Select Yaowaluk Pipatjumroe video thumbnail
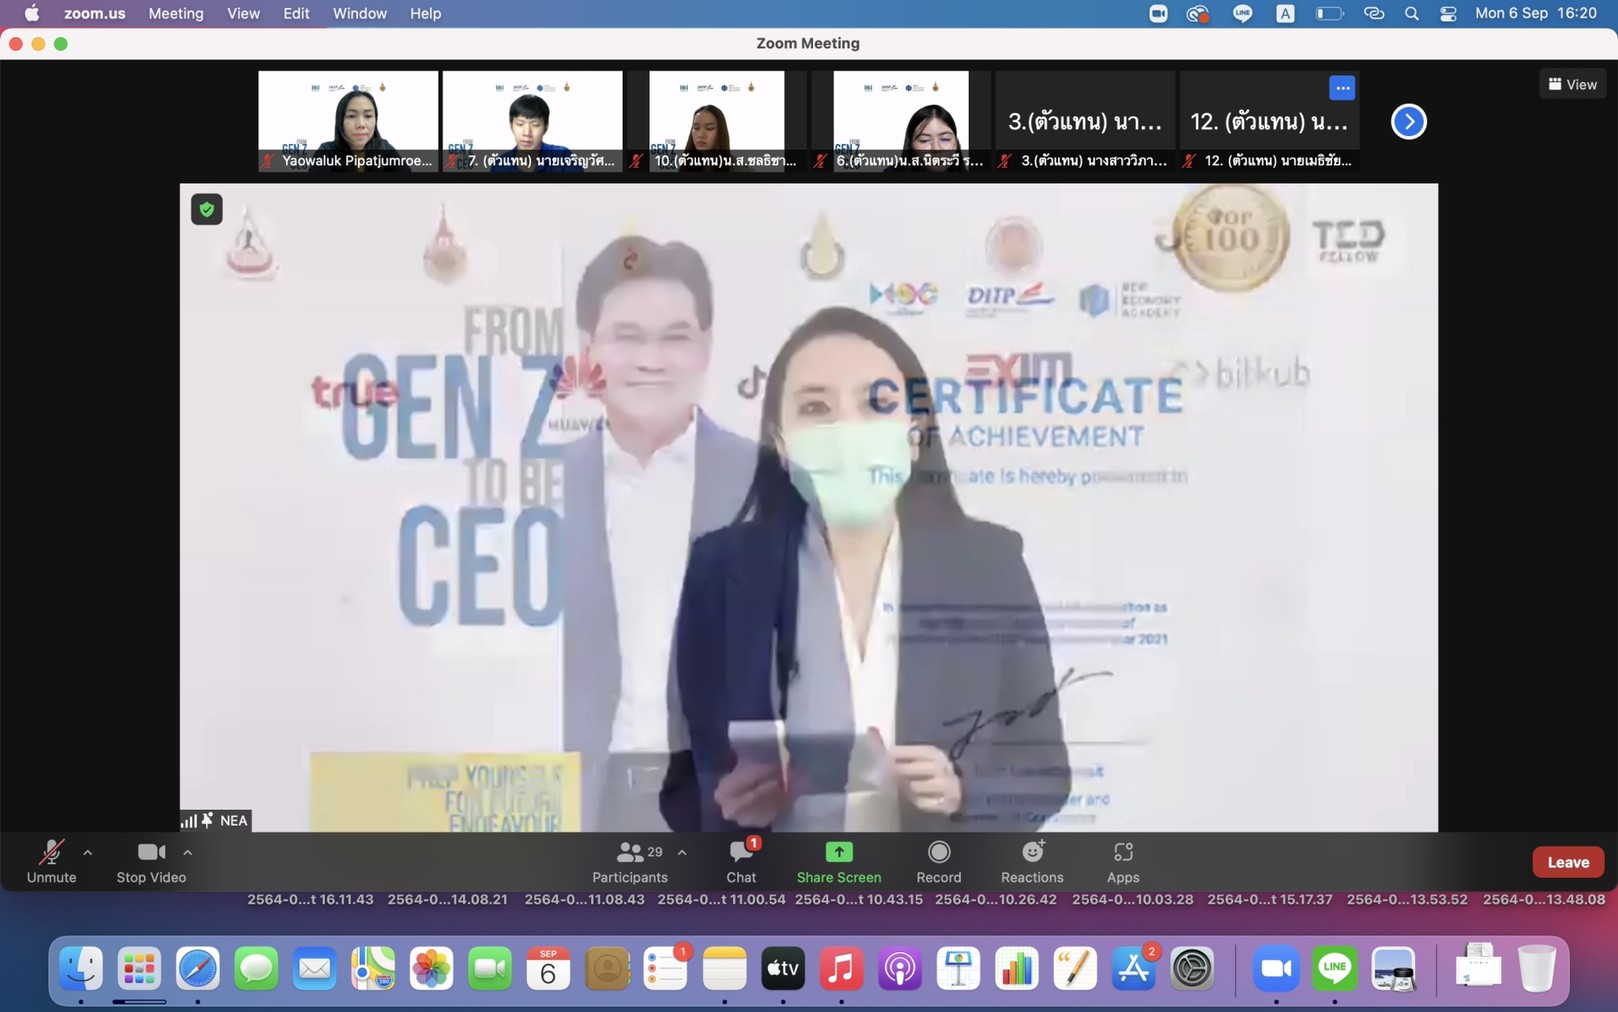Screen dimensions: 1618x1012 (348, 121)
